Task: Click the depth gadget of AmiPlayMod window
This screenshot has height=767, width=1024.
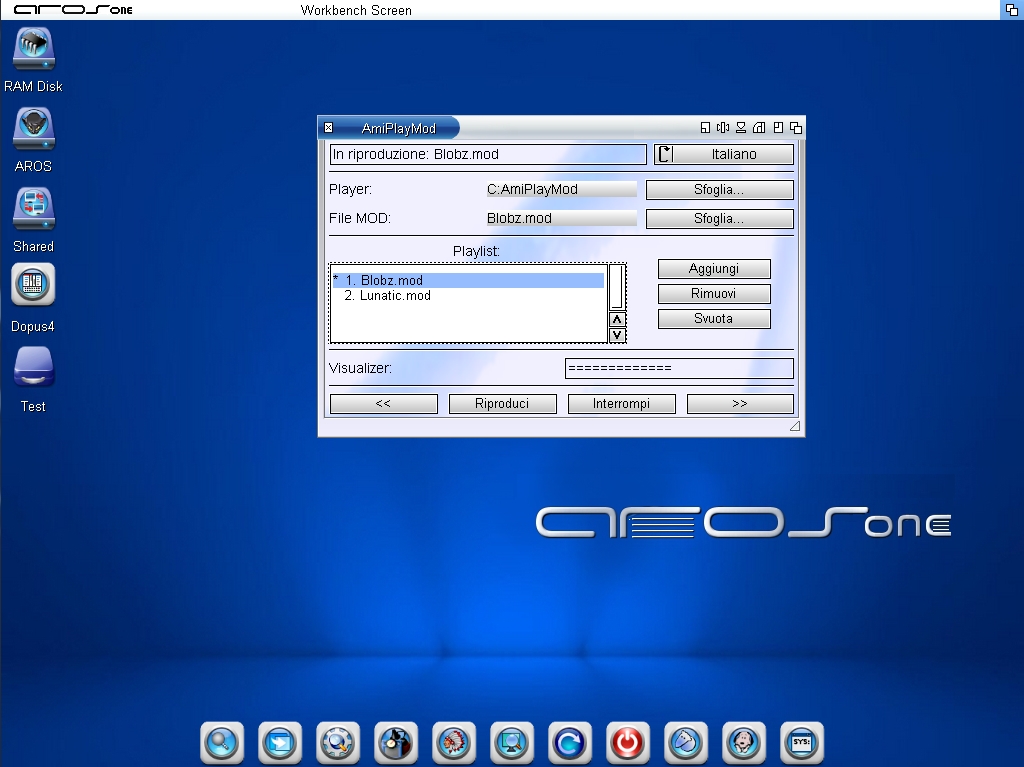Action: (795, 127)
